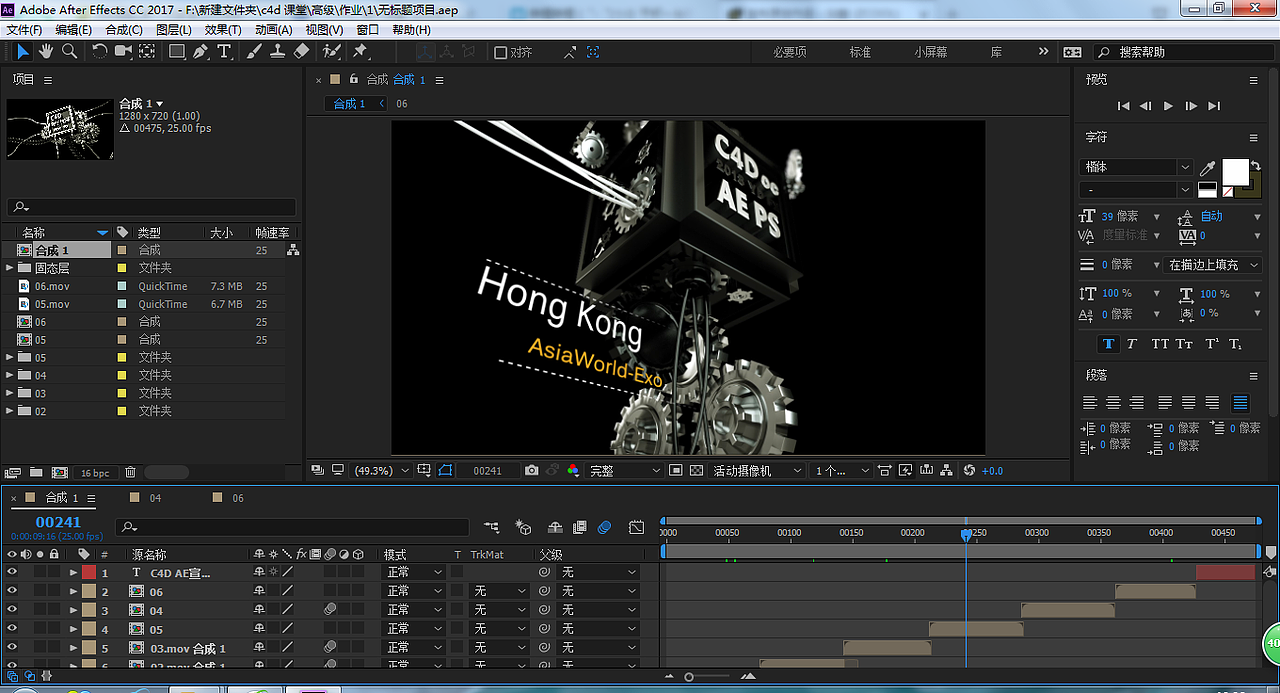This screenshot has width=1280, height=693.
Task: Toggle all caps TT button
Action: pyautogui.click(x=1160, y=344)
